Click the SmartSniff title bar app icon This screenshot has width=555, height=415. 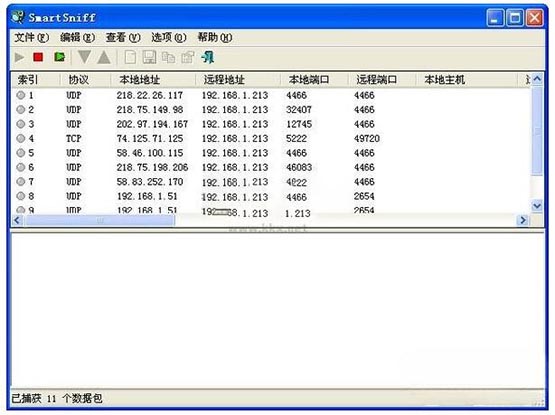pyautogui.click(x=18, y=17)
